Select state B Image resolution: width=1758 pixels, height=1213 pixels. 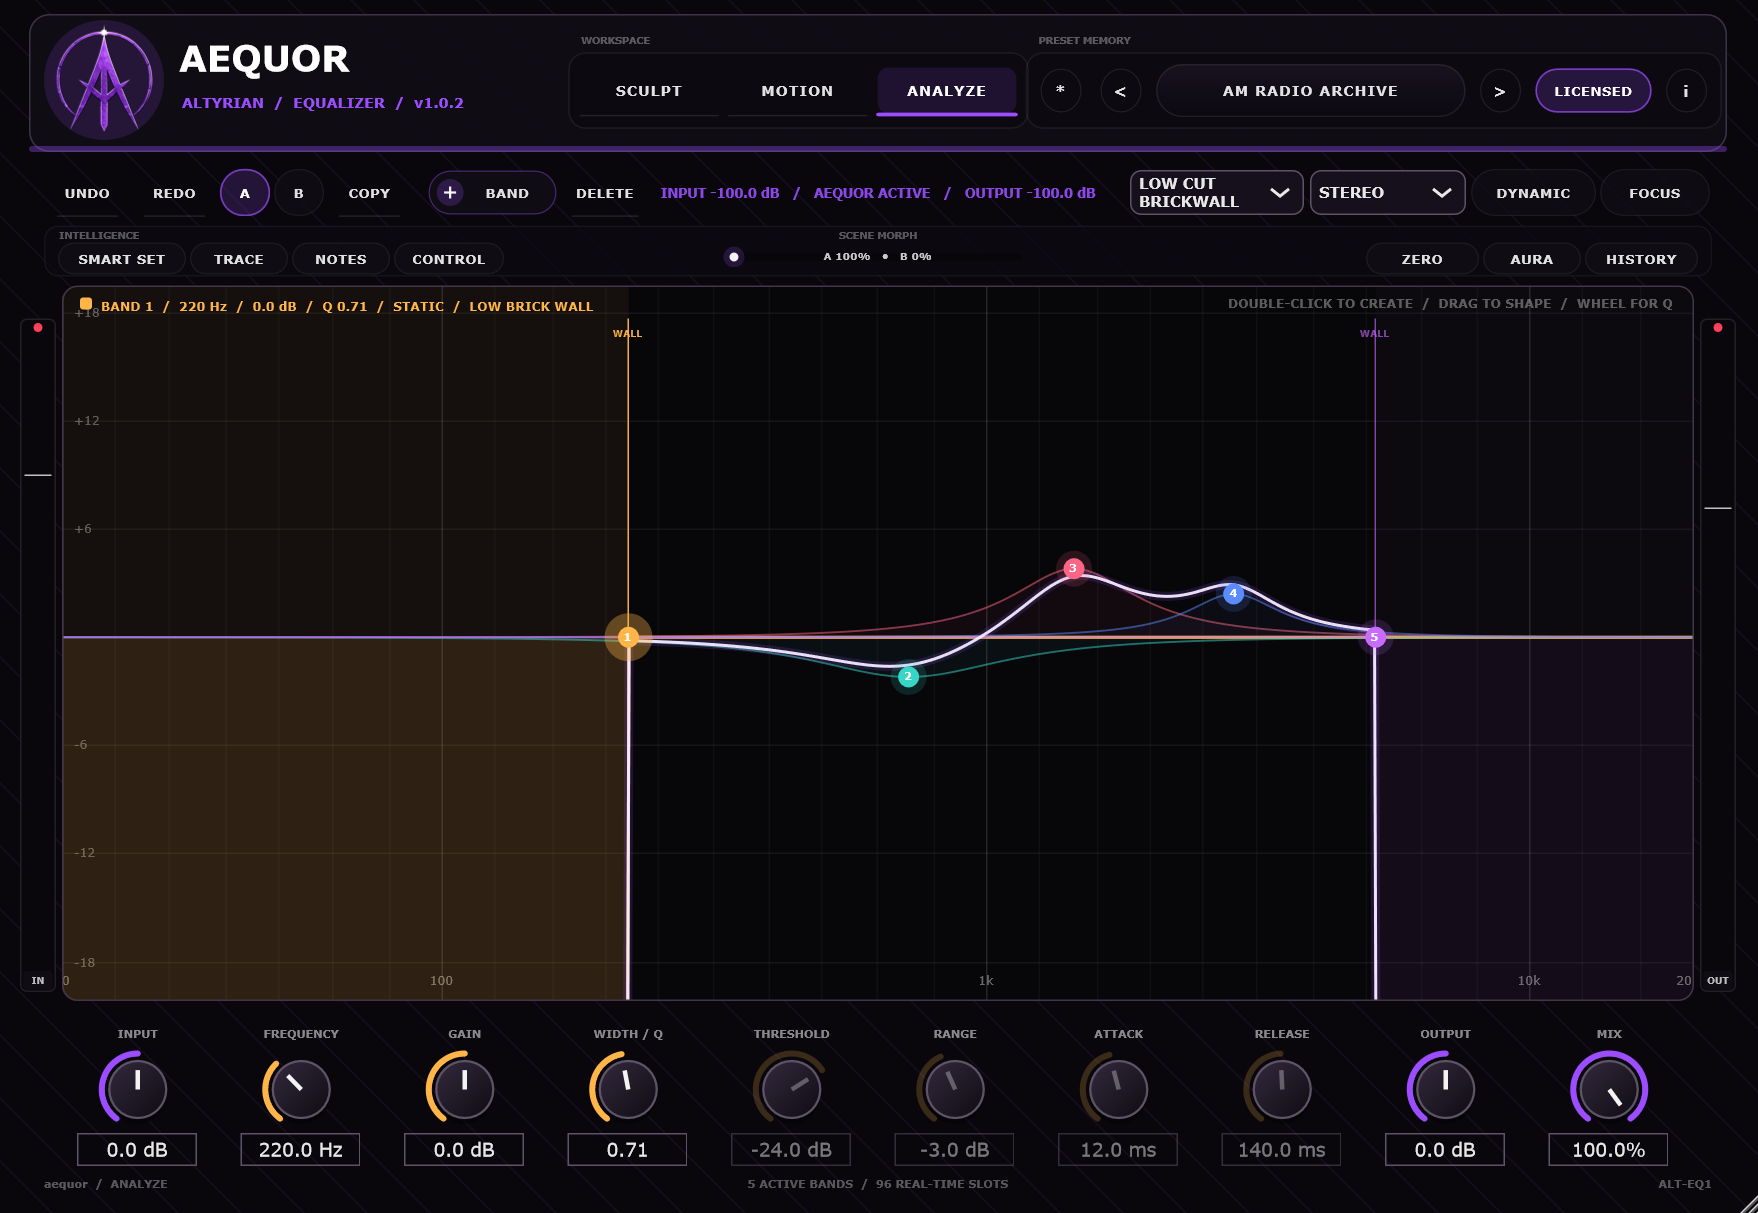tap(299, 193)
